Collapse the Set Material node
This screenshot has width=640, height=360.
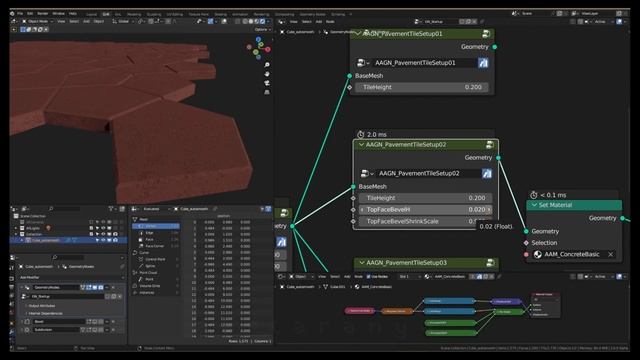point(534,205)
